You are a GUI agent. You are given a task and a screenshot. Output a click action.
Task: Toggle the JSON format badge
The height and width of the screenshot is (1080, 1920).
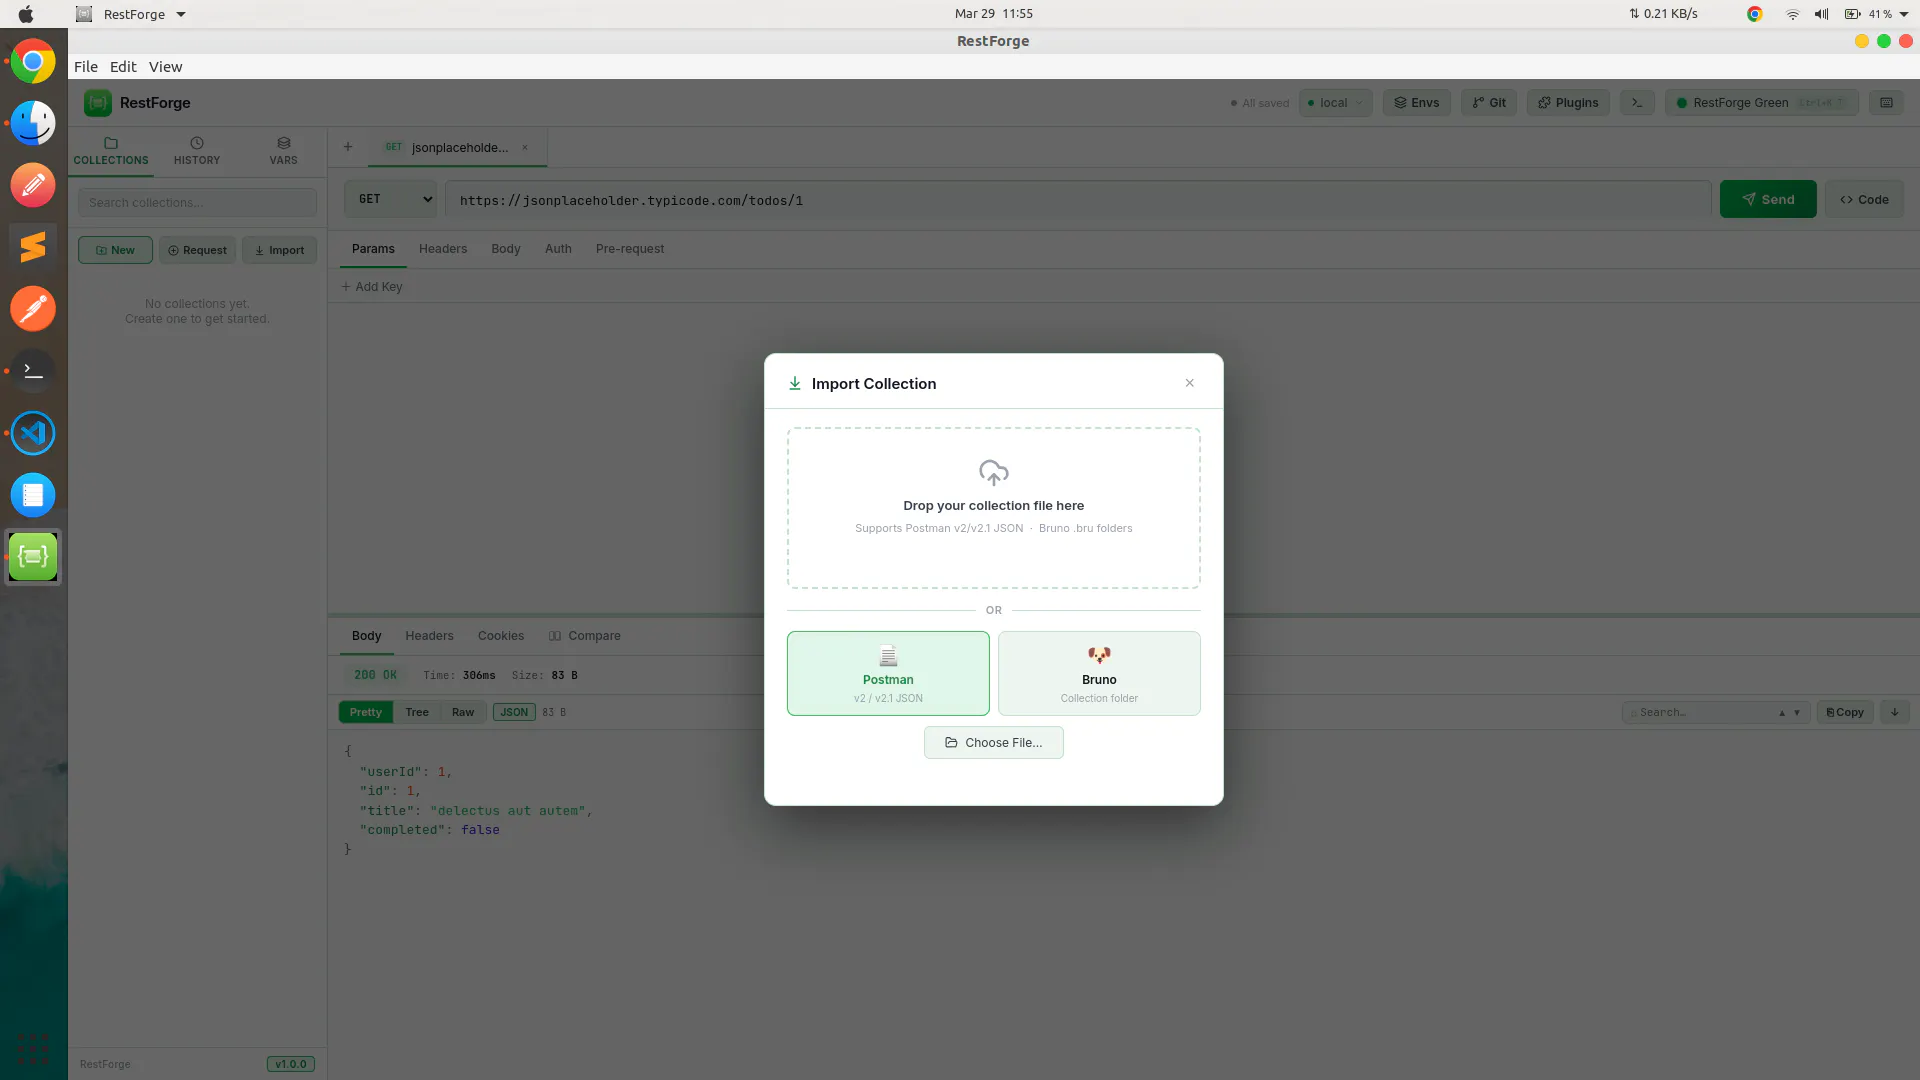coord(514,713)
